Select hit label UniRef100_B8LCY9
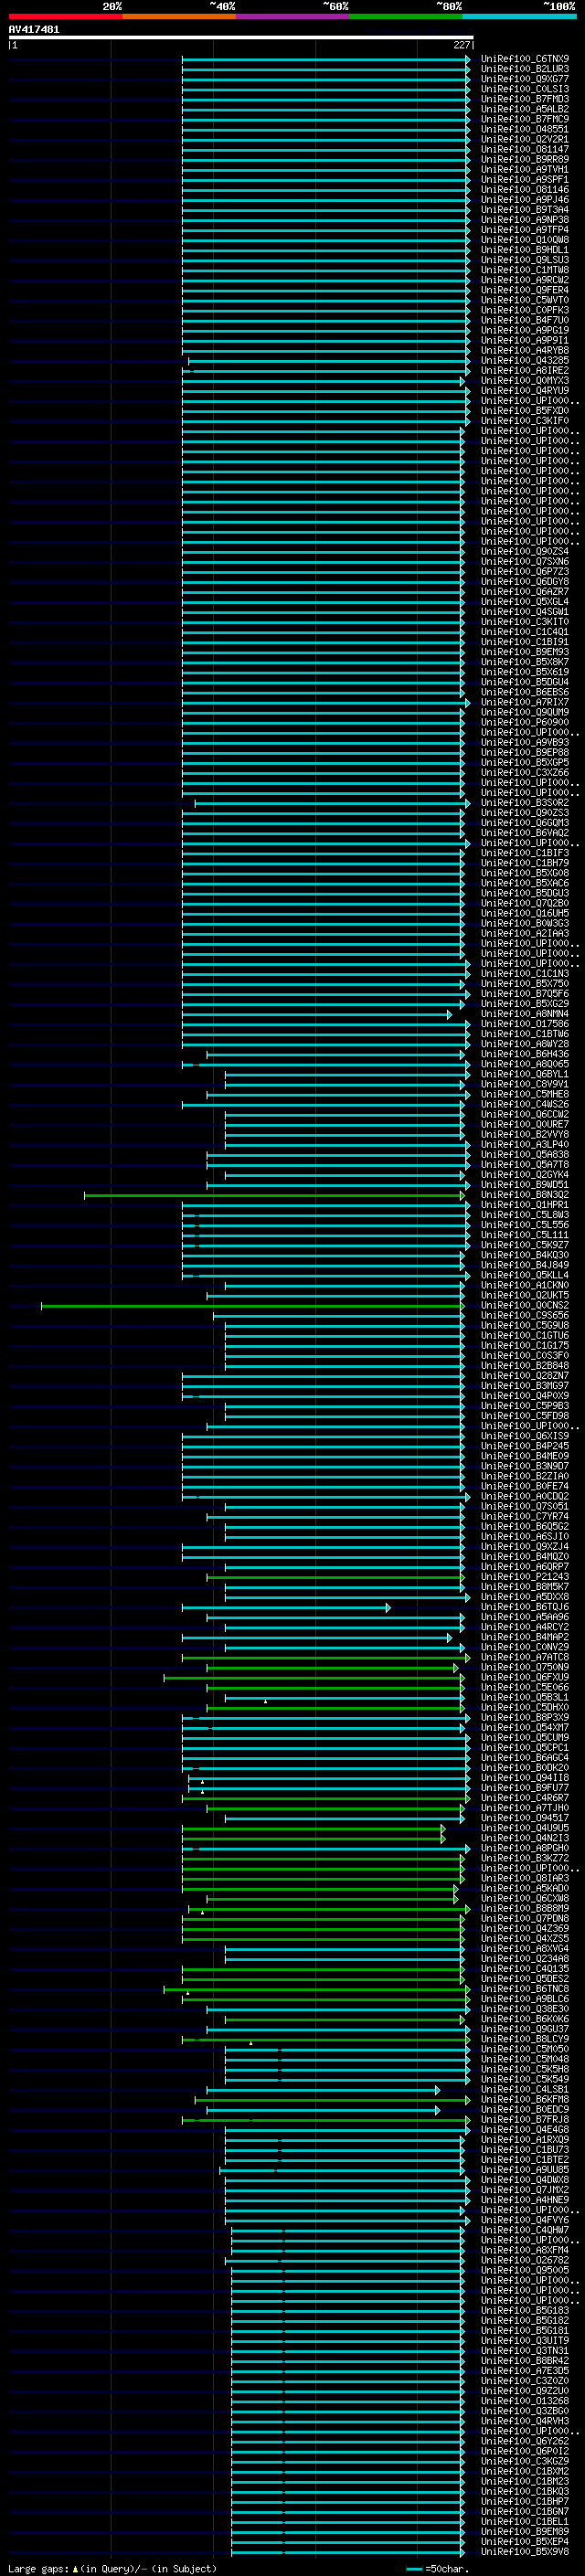The width and height of the screenshot is (585, 2576). tap(525, 2039)
